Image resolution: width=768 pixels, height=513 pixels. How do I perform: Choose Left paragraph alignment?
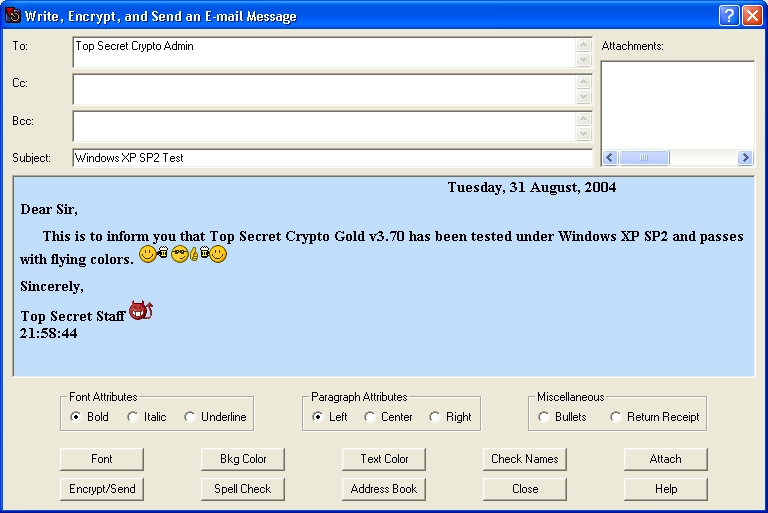[329, 417]
